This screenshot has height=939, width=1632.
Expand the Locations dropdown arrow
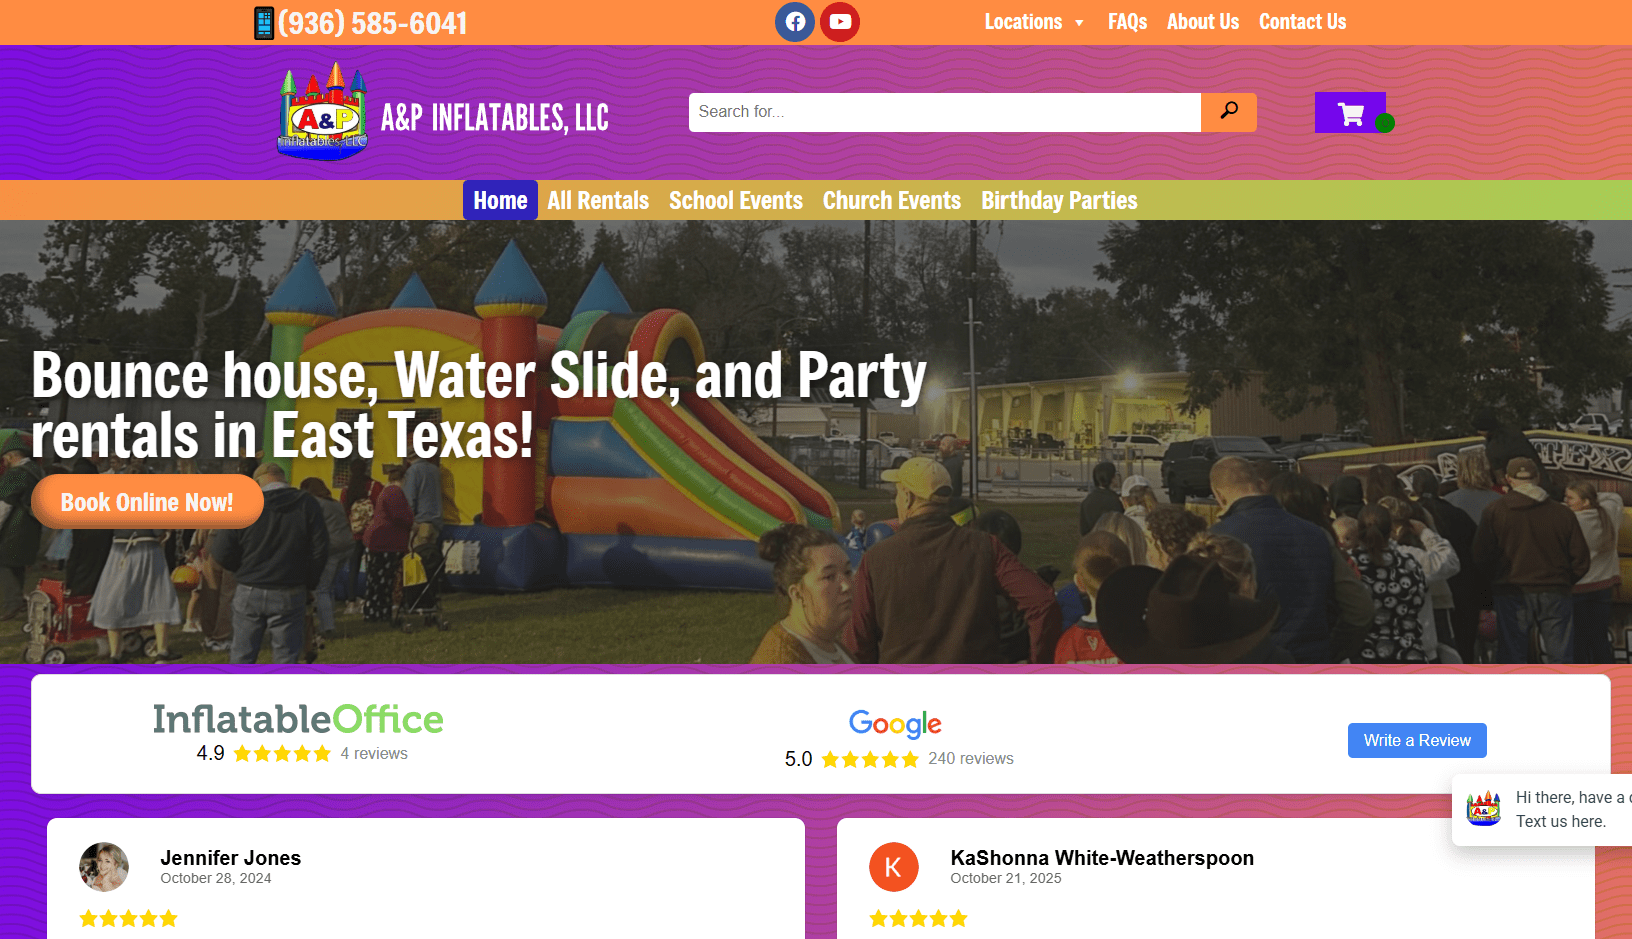click(1079, 23)
